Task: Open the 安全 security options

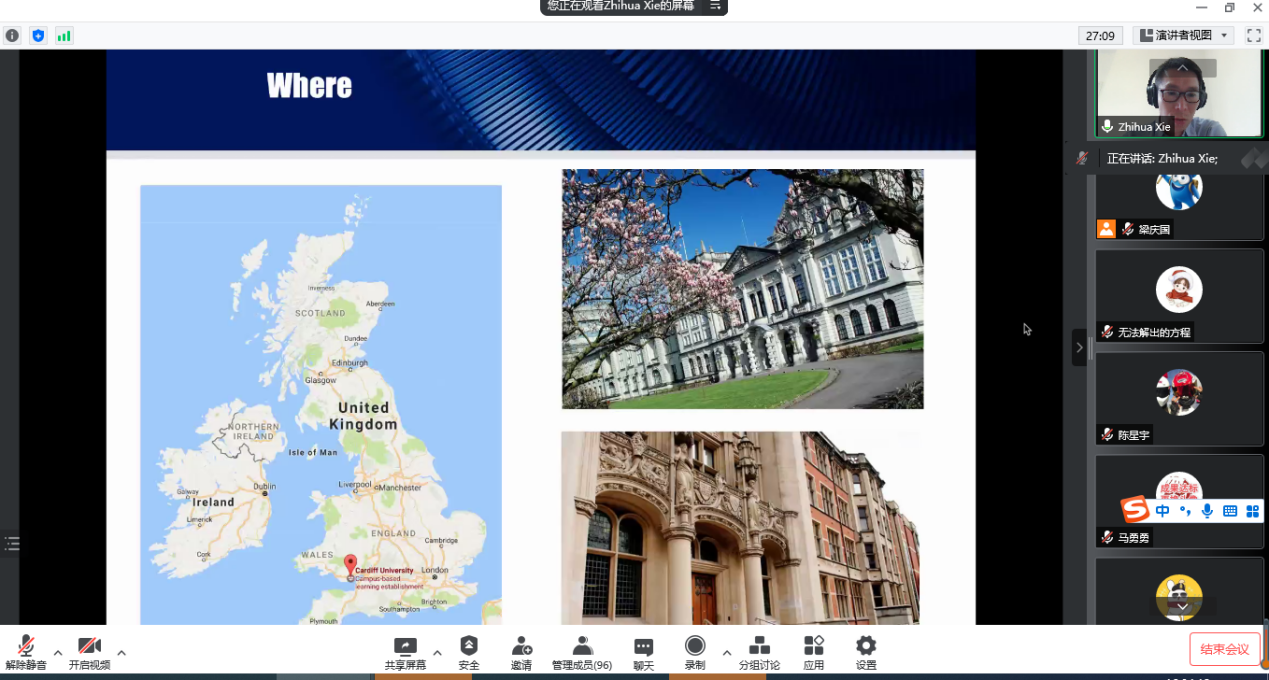Action: tap(469, 652)
